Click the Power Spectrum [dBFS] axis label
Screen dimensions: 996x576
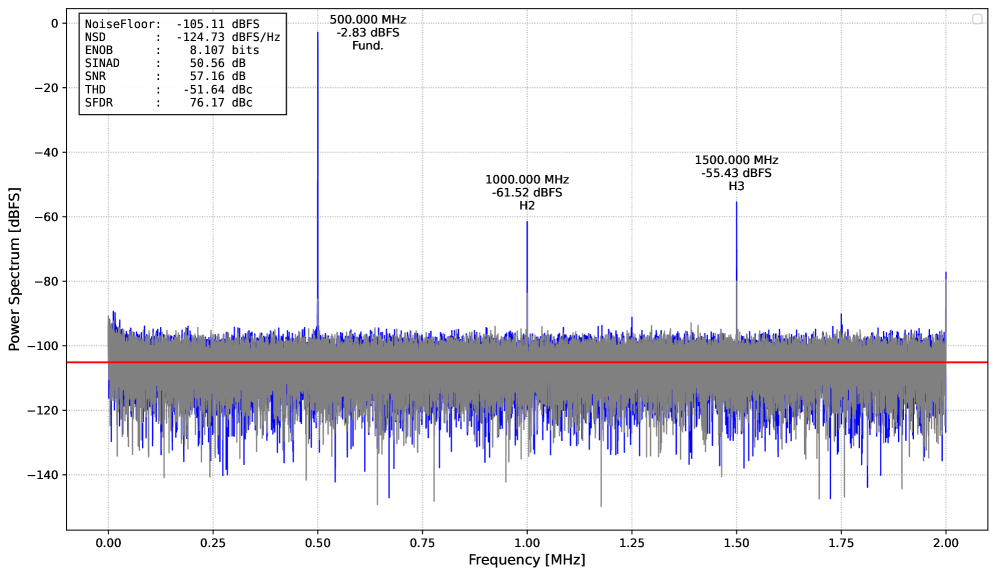[14, 269]
